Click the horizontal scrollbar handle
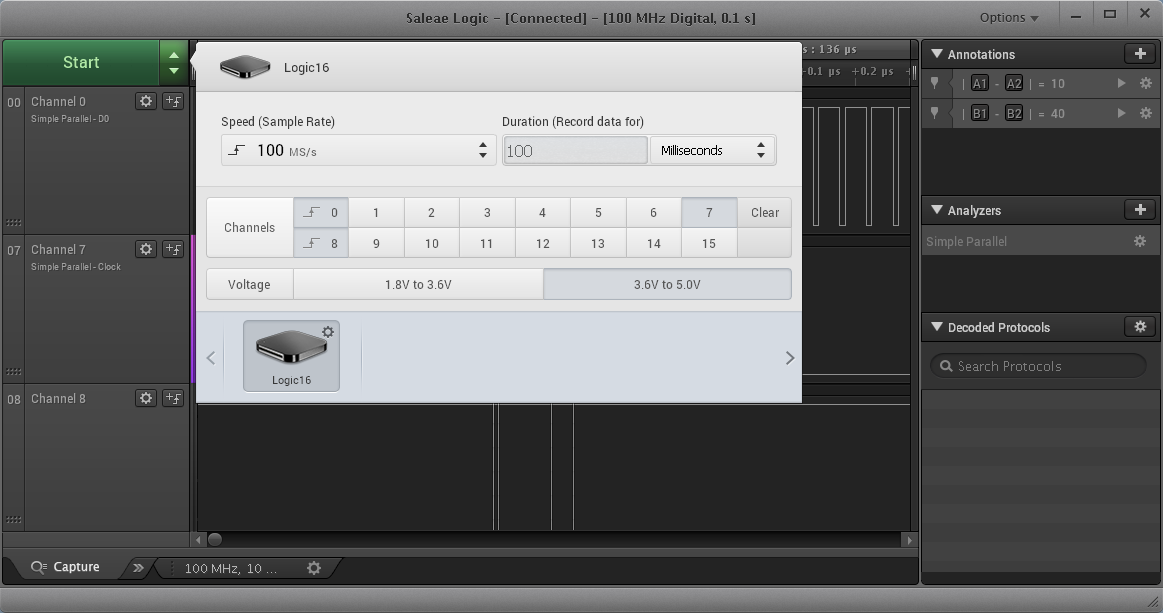Screen dimensions: 1163x613 (x=214, y=540)
